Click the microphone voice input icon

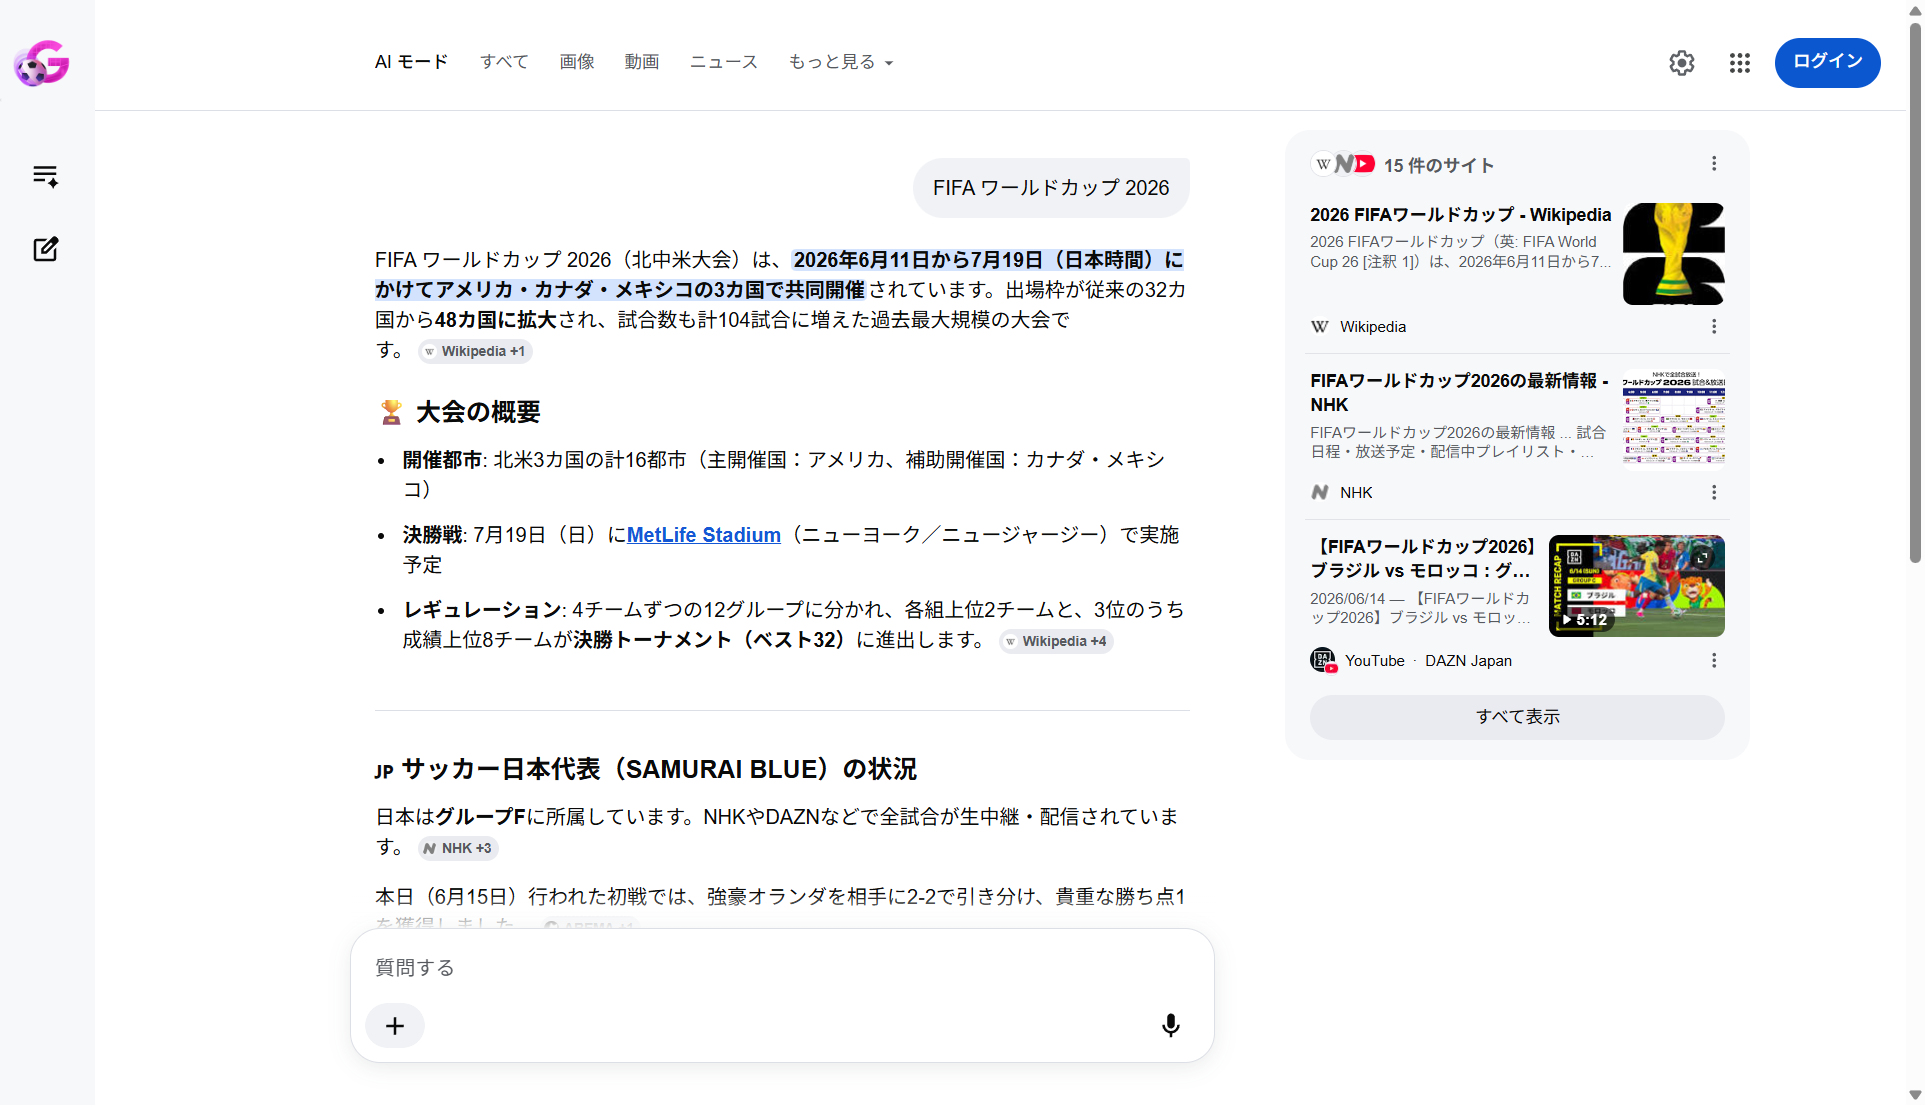(x=1171, y=1025)
